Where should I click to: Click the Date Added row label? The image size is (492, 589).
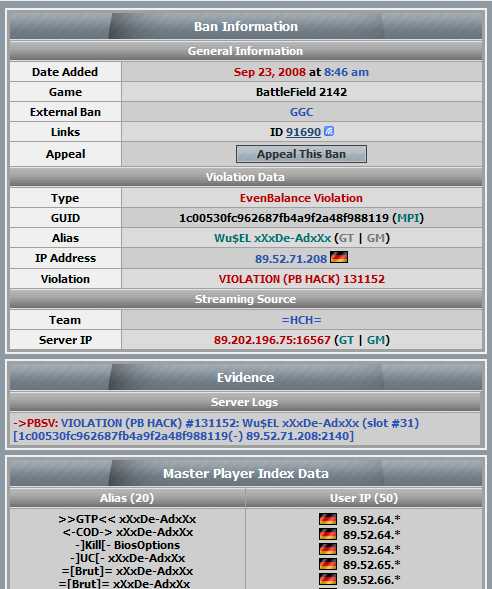point(65,72)
